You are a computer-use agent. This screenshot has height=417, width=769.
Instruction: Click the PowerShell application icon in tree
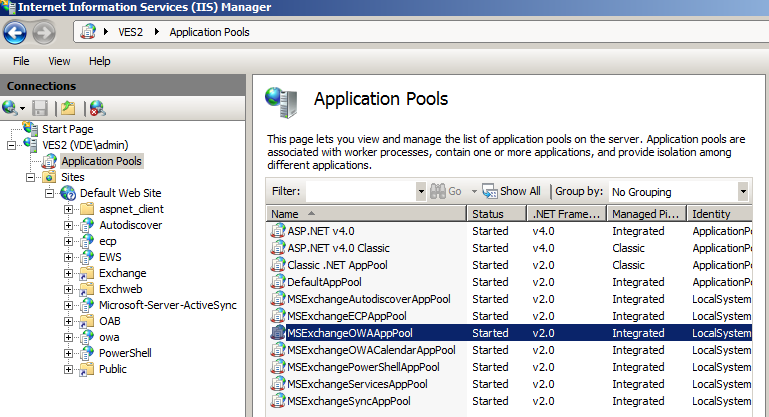click(x=87, y=353)
